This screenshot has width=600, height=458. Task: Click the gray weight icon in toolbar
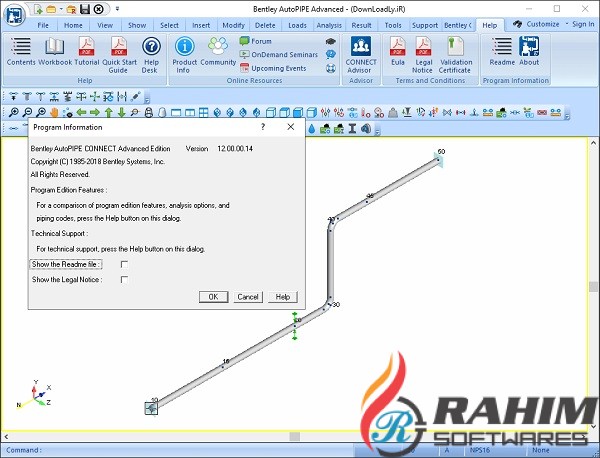click(393, 112)
